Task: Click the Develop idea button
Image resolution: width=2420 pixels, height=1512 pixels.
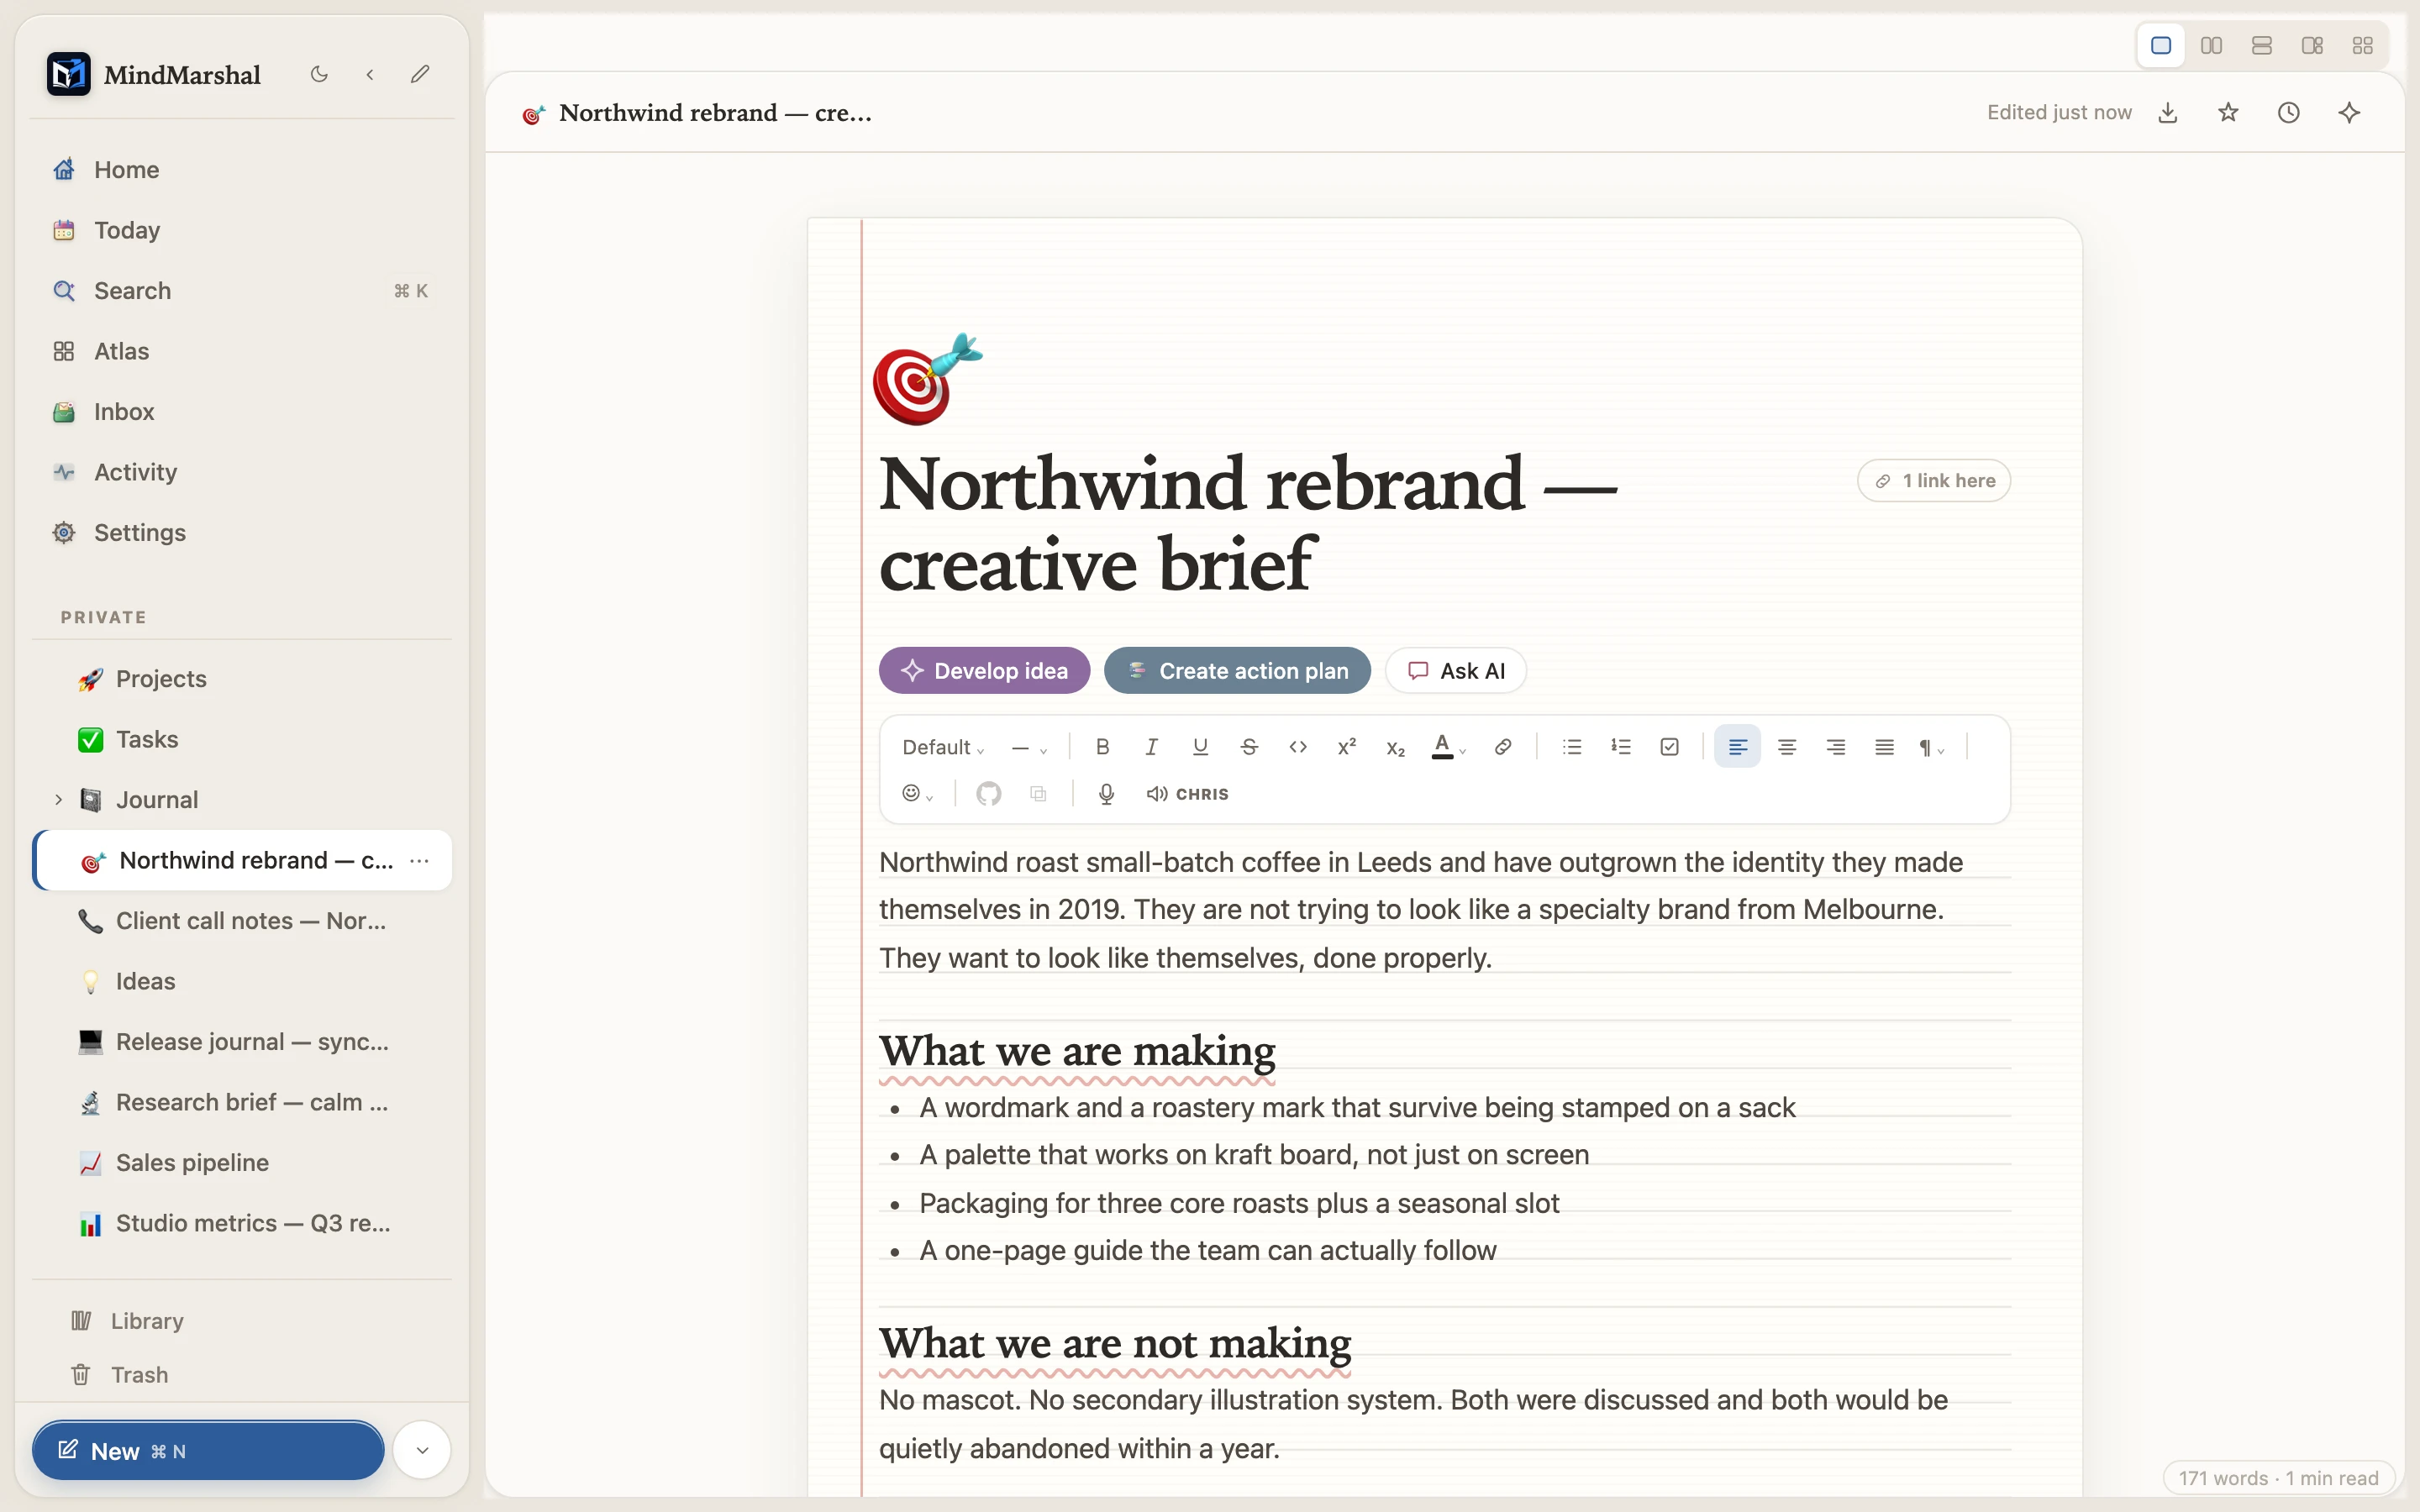Action: (x=984, y=671)
